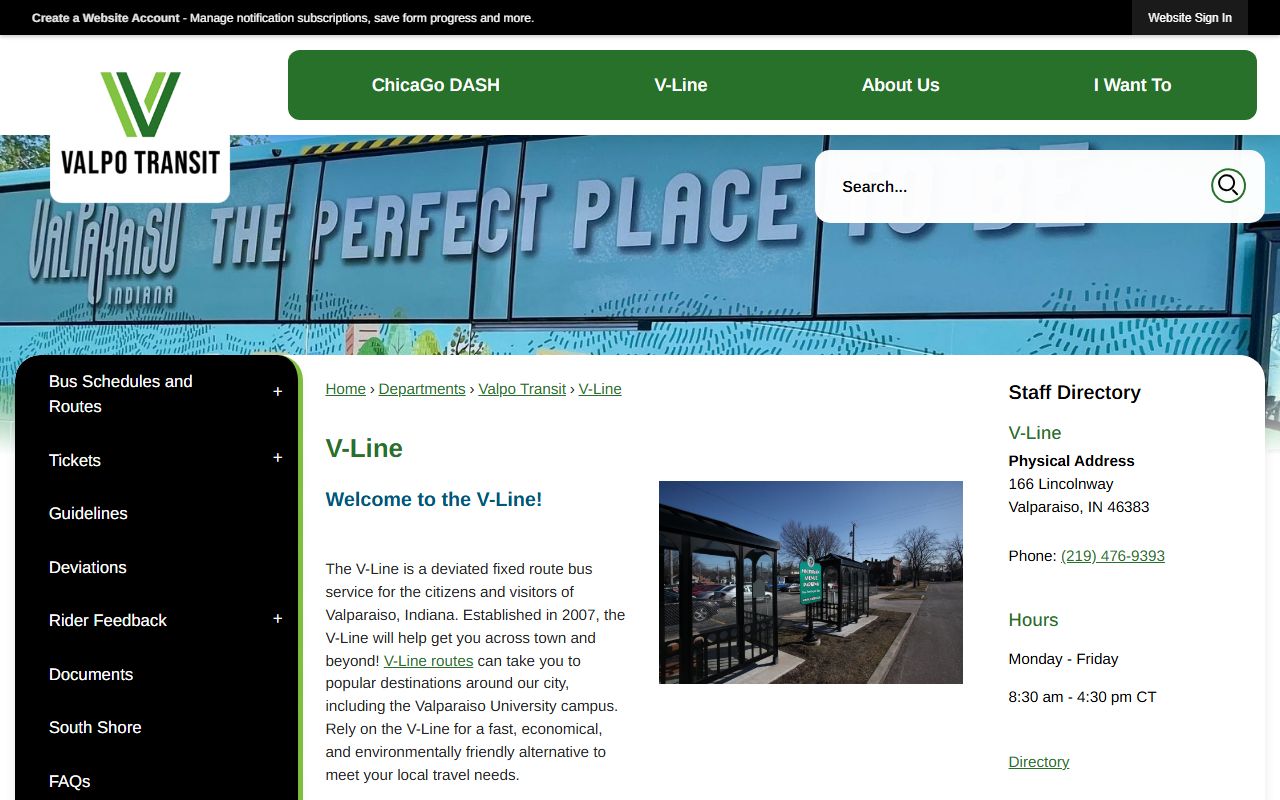Open the I Want To menu

tap(1132, 85)
